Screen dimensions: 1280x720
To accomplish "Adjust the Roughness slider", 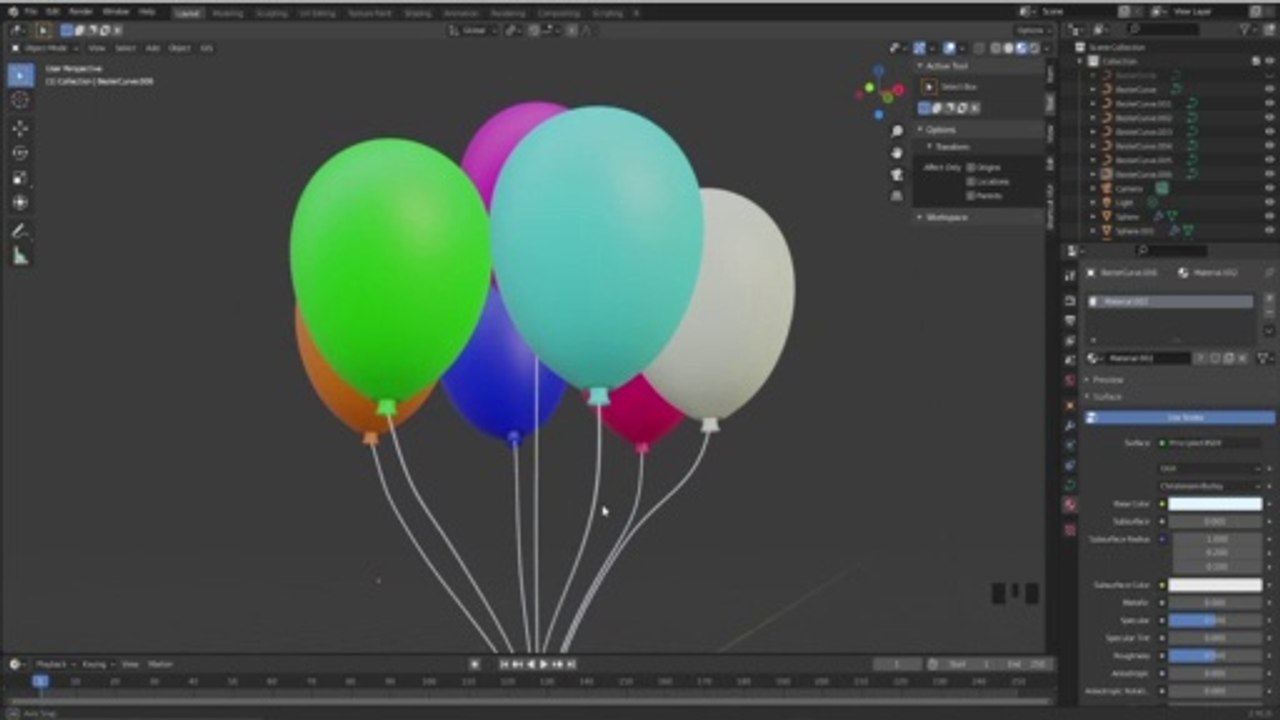I will pyautogui.click(x=1215, y=656).
